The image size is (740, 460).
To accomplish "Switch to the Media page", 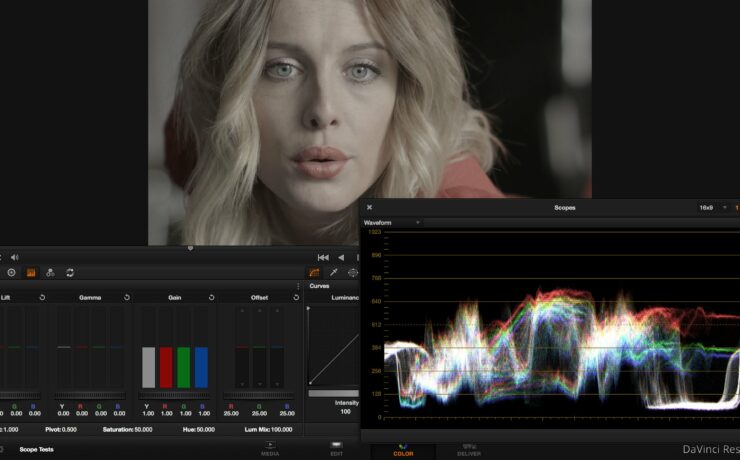I will 270,449.
